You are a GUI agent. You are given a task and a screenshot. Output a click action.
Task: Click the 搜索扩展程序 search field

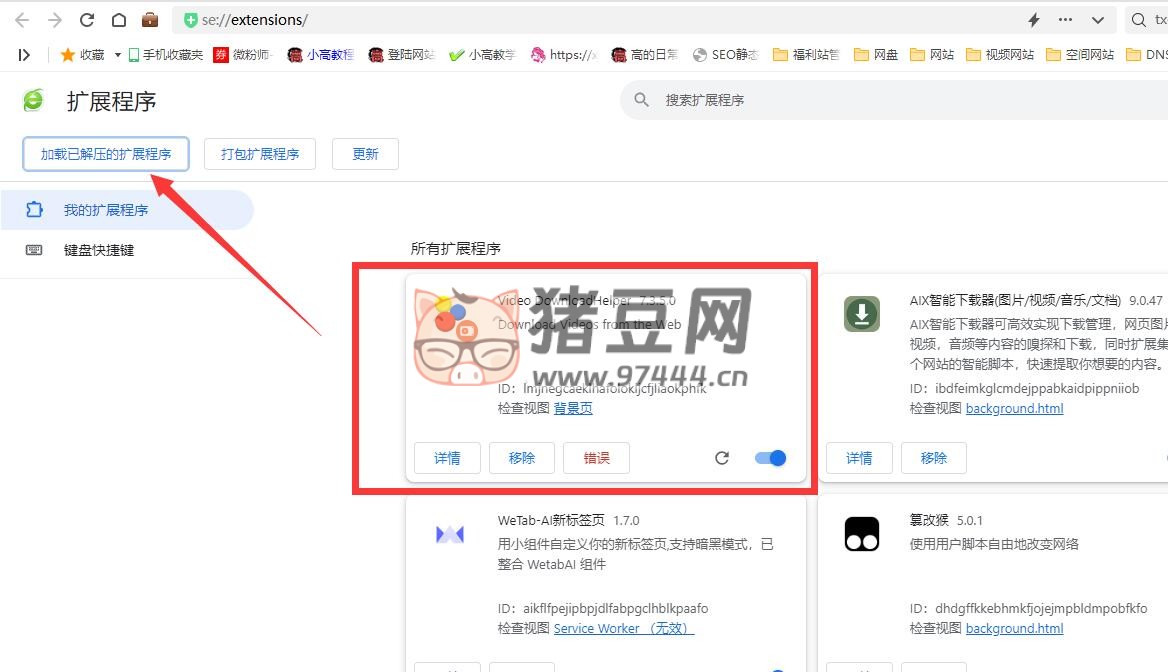point(800,100)
